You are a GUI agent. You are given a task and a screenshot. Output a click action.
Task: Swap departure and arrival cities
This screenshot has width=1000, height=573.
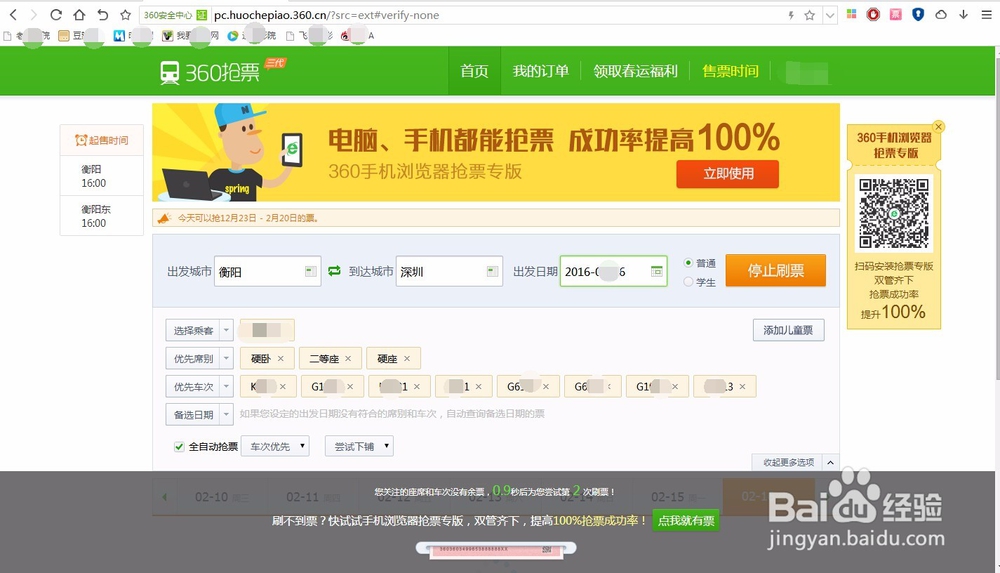334,271
